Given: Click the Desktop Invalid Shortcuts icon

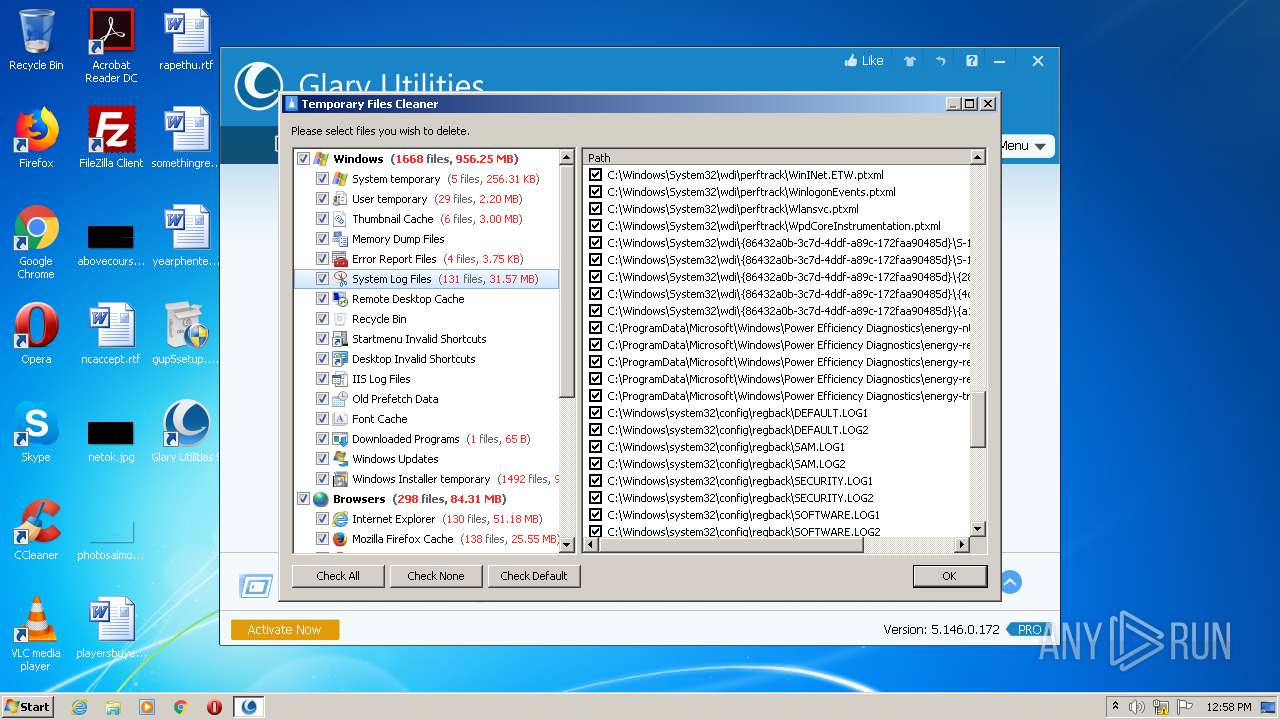Looking at the screenshot, I should point(340,359).
